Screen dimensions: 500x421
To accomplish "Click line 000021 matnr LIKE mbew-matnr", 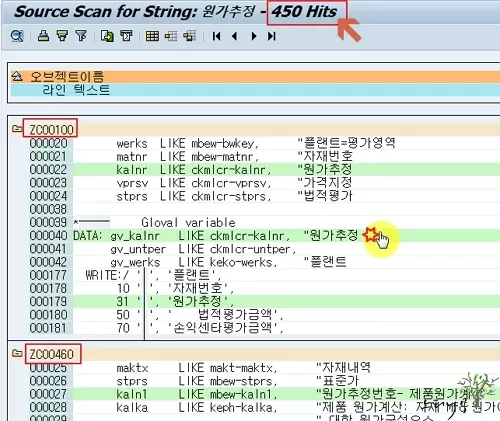I will (264, 156).
